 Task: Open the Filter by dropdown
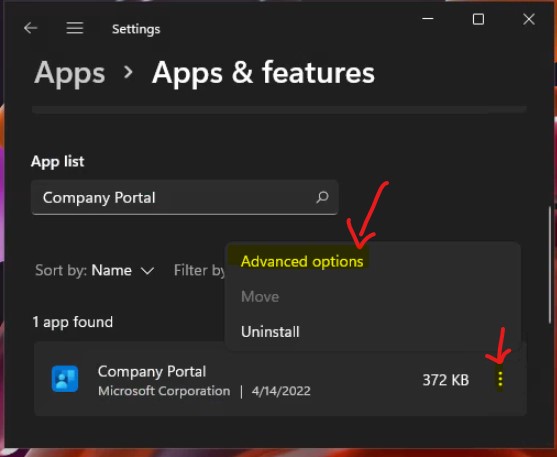(x=199, y=270)
